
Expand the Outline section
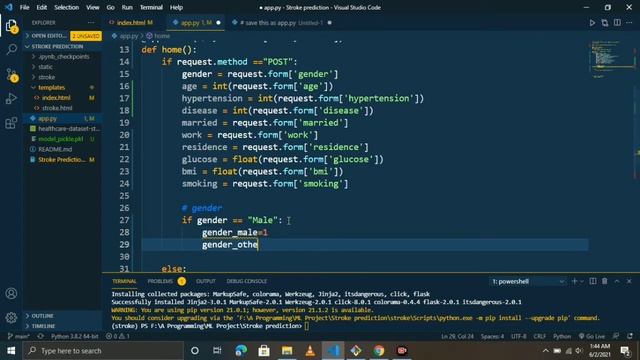pyautogui.click(x=42, y=316)
